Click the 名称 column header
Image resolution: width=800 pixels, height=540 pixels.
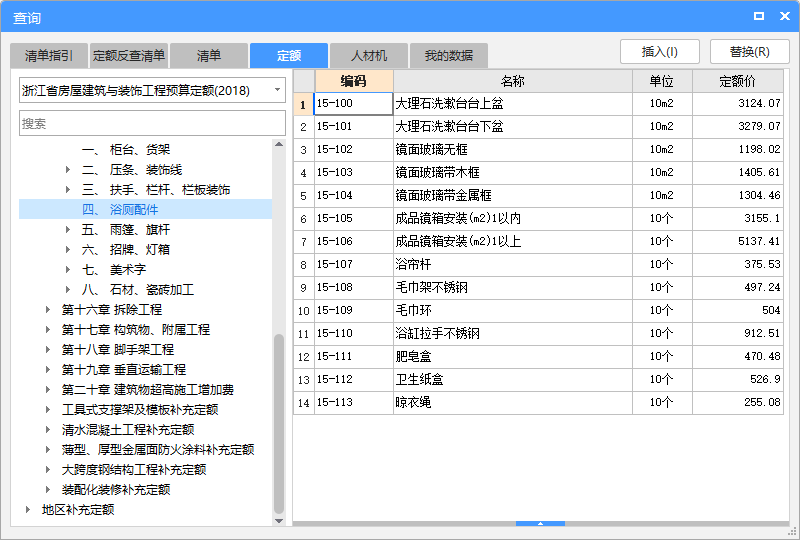513,81
